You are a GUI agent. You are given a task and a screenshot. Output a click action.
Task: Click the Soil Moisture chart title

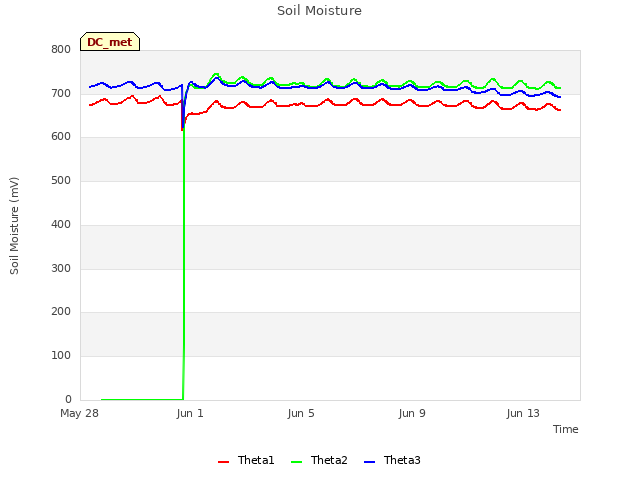[x=319, y=11]
